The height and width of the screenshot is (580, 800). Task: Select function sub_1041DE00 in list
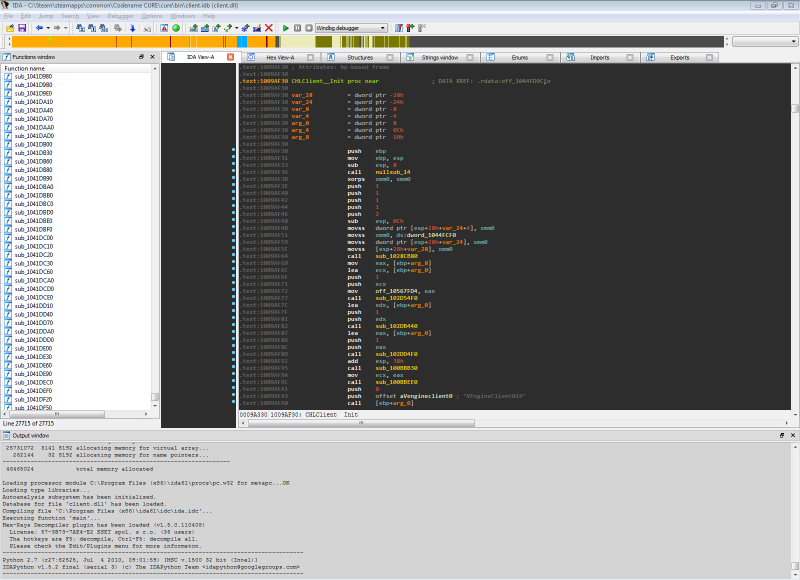pyautogui.click(x=33, y=348)
